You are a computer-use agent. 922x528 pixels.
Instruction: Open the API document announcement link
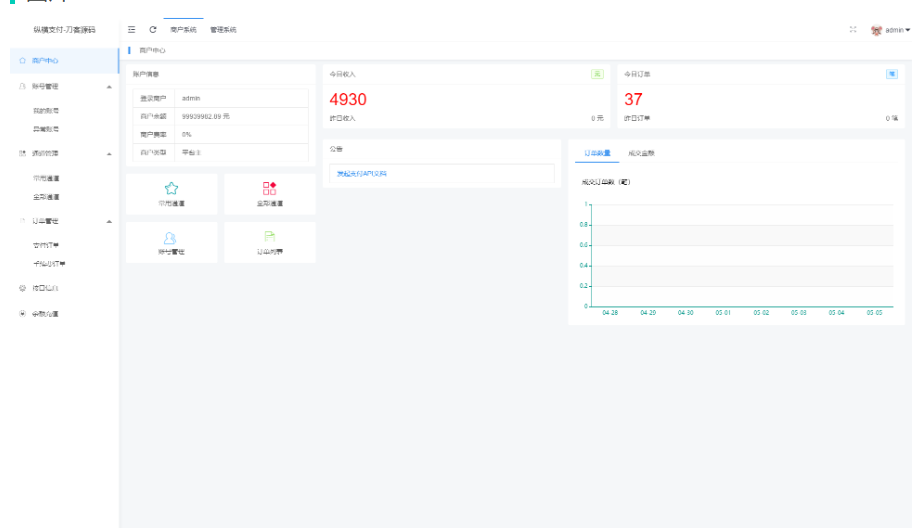click(x=361, y=174)
